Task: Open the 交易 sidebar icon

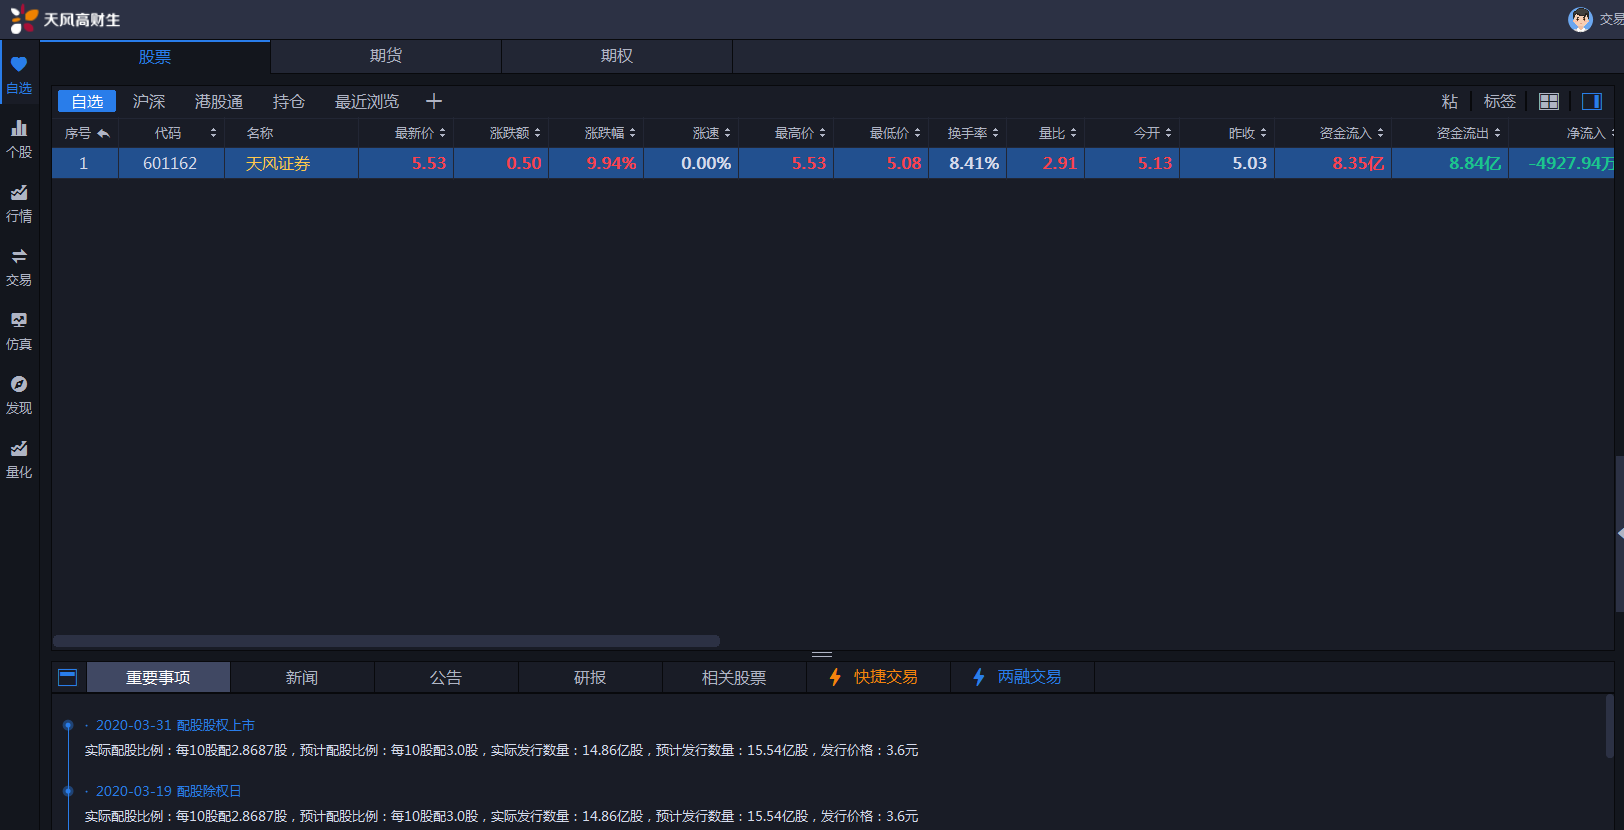Action: [x=19, y=256]
